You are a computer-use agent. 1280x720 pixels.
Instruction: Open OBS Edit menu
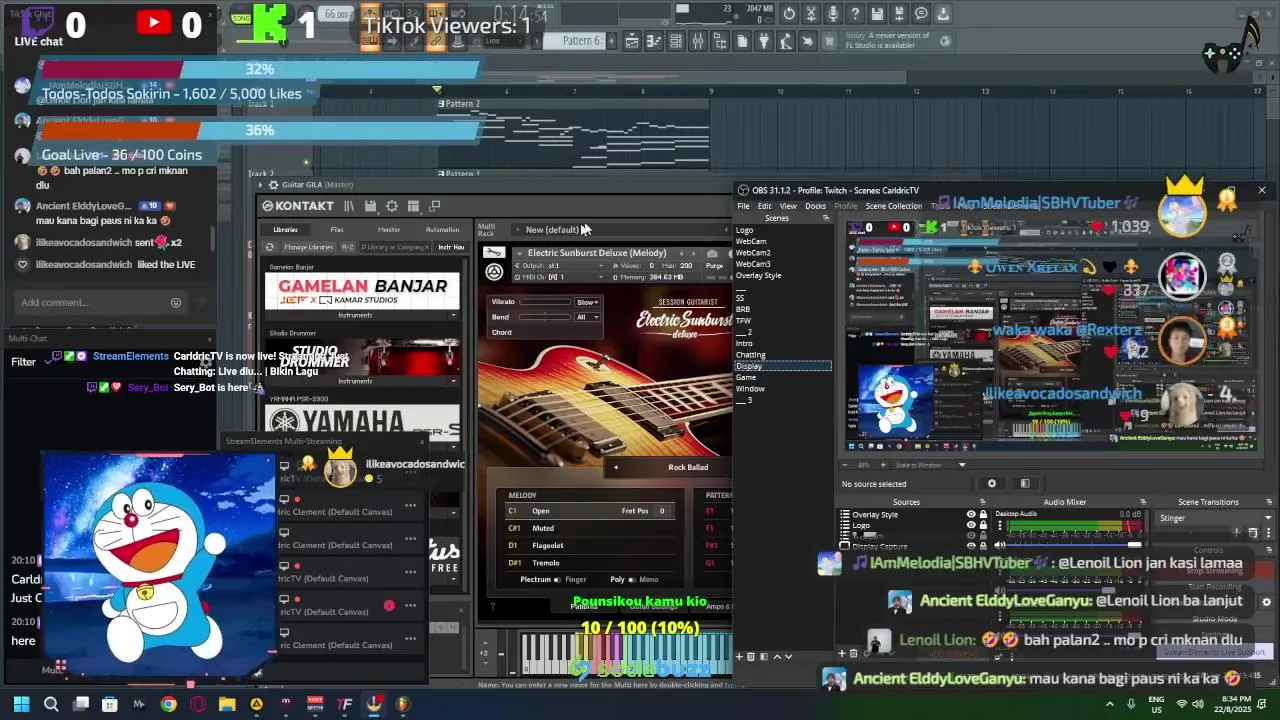pyautogui.click(x=764, y=206)
